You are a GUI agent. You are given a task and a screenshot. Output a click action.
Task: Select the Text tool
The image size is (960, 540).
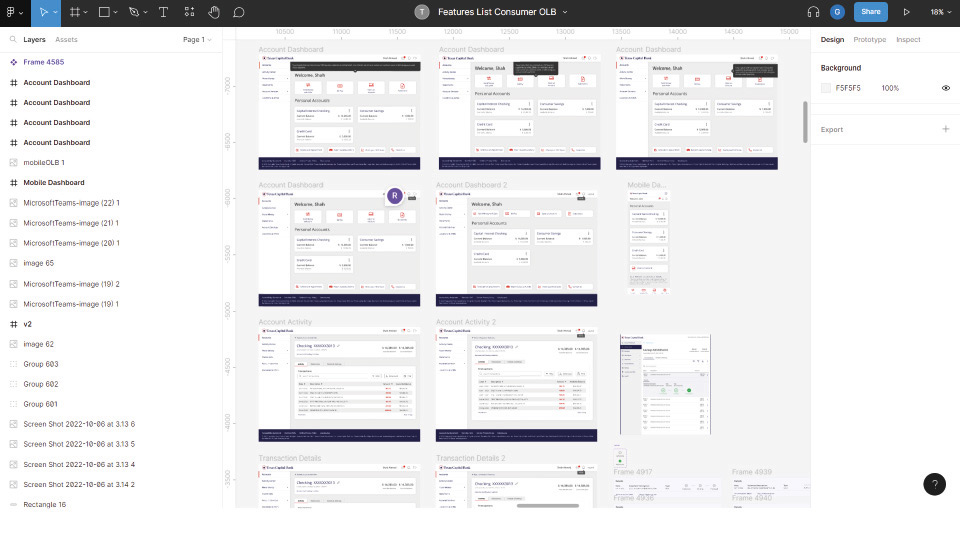[x=163, y=12]
